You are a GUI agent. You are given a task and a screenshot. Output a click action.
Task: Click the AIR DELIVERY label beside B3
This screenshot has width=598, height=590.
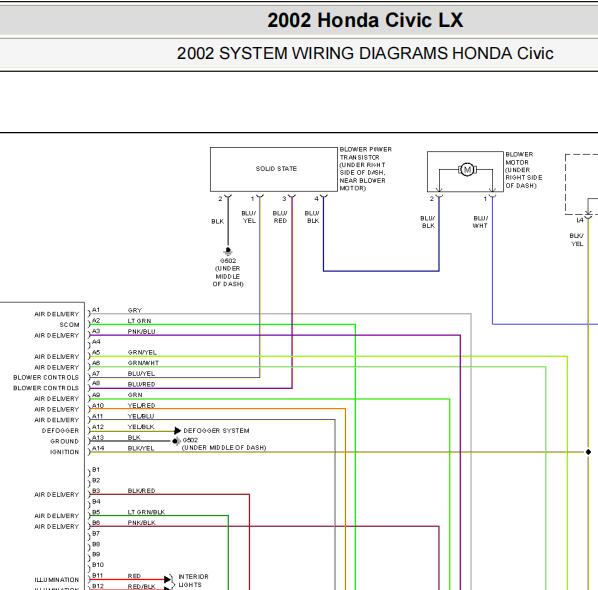56,495
